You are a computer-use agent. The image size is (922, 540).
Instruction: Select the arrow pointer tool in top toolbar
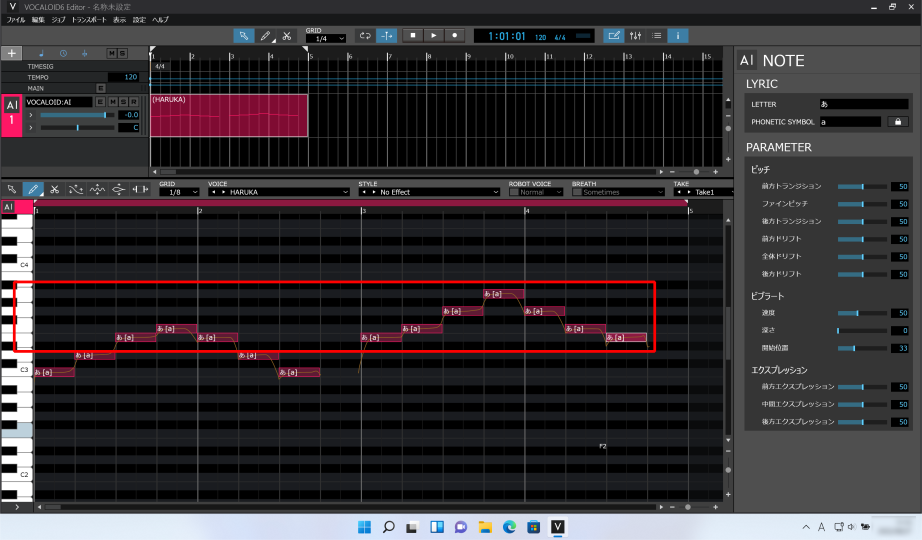243,35
